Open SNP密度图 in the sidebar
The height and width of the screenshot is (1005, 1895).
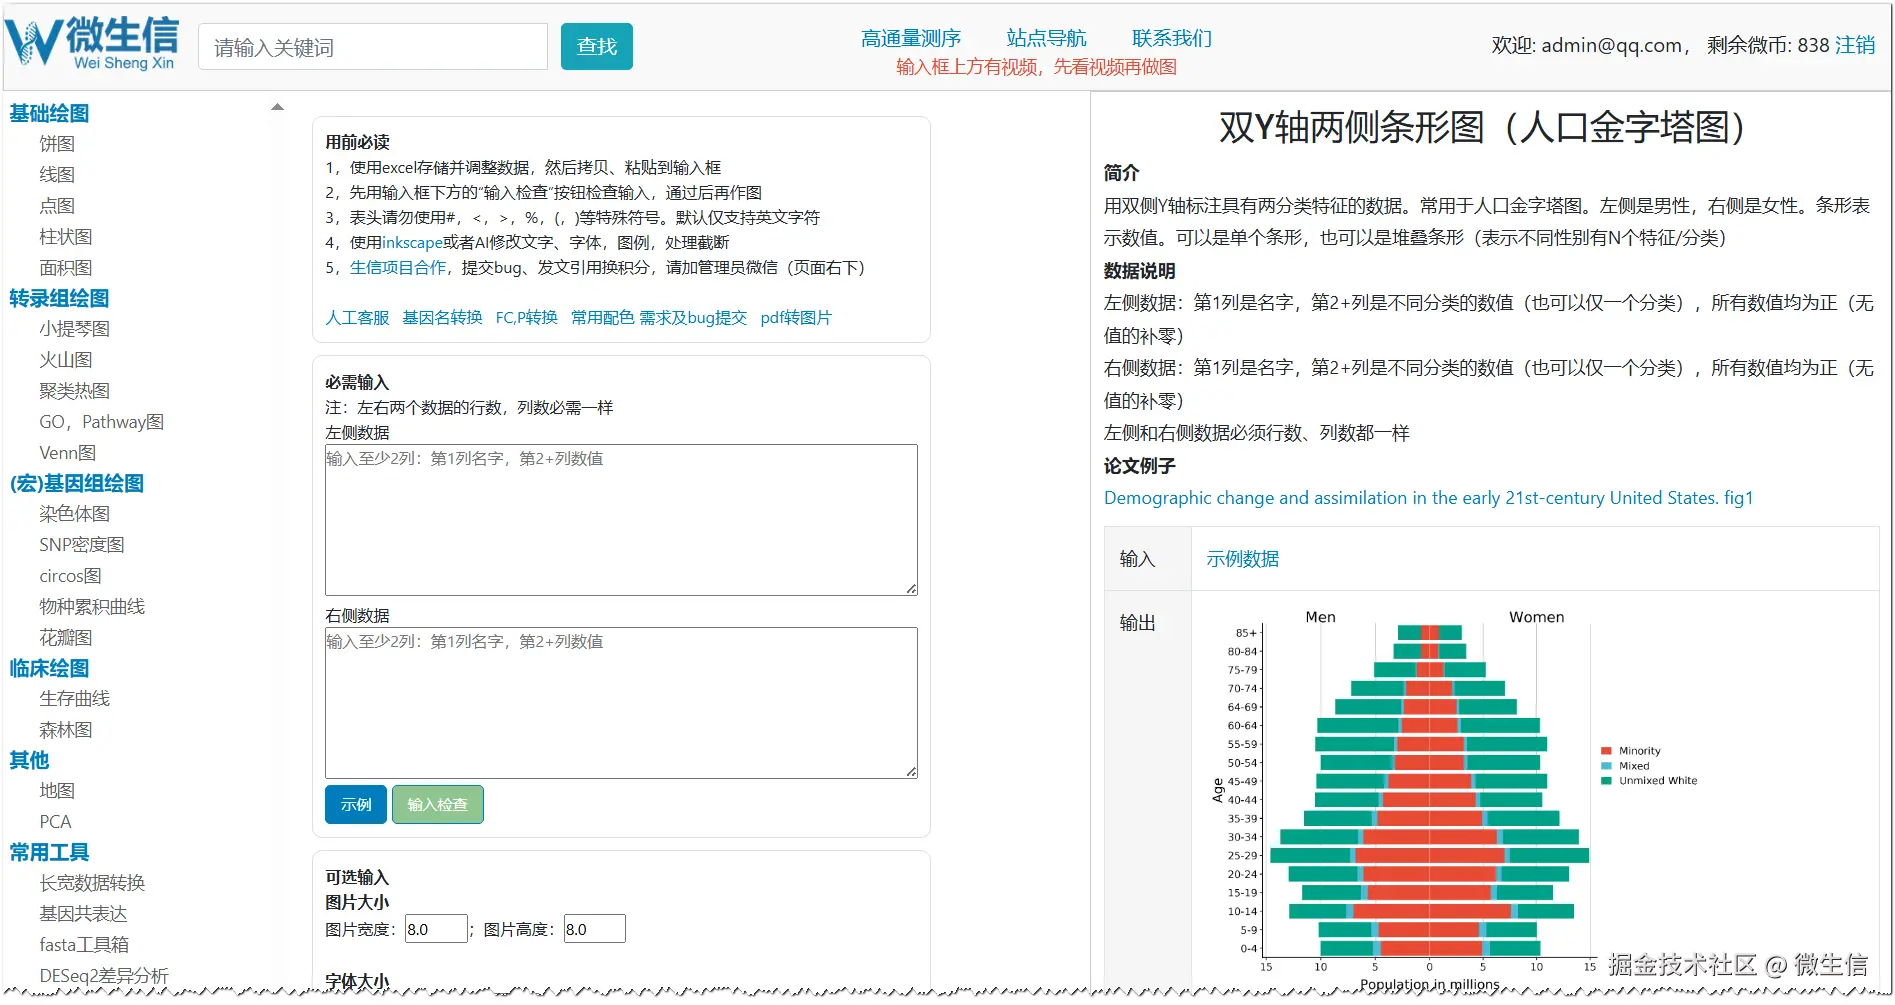[x=82, y=545]
